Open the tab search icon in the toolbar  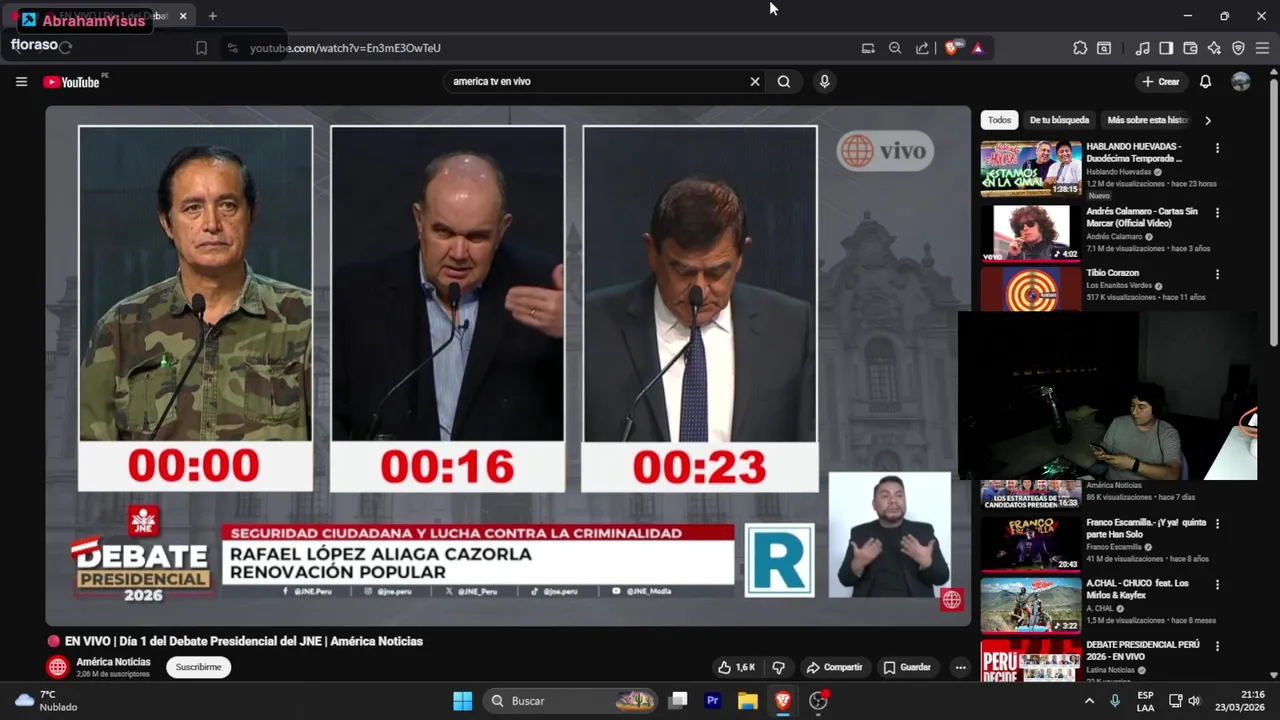click(1104, 48)
